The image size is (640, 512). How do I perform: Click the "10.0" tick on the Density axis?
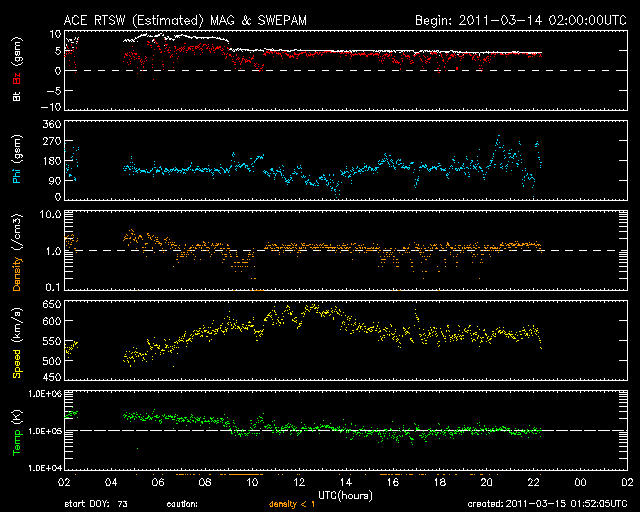pos(50,214)
